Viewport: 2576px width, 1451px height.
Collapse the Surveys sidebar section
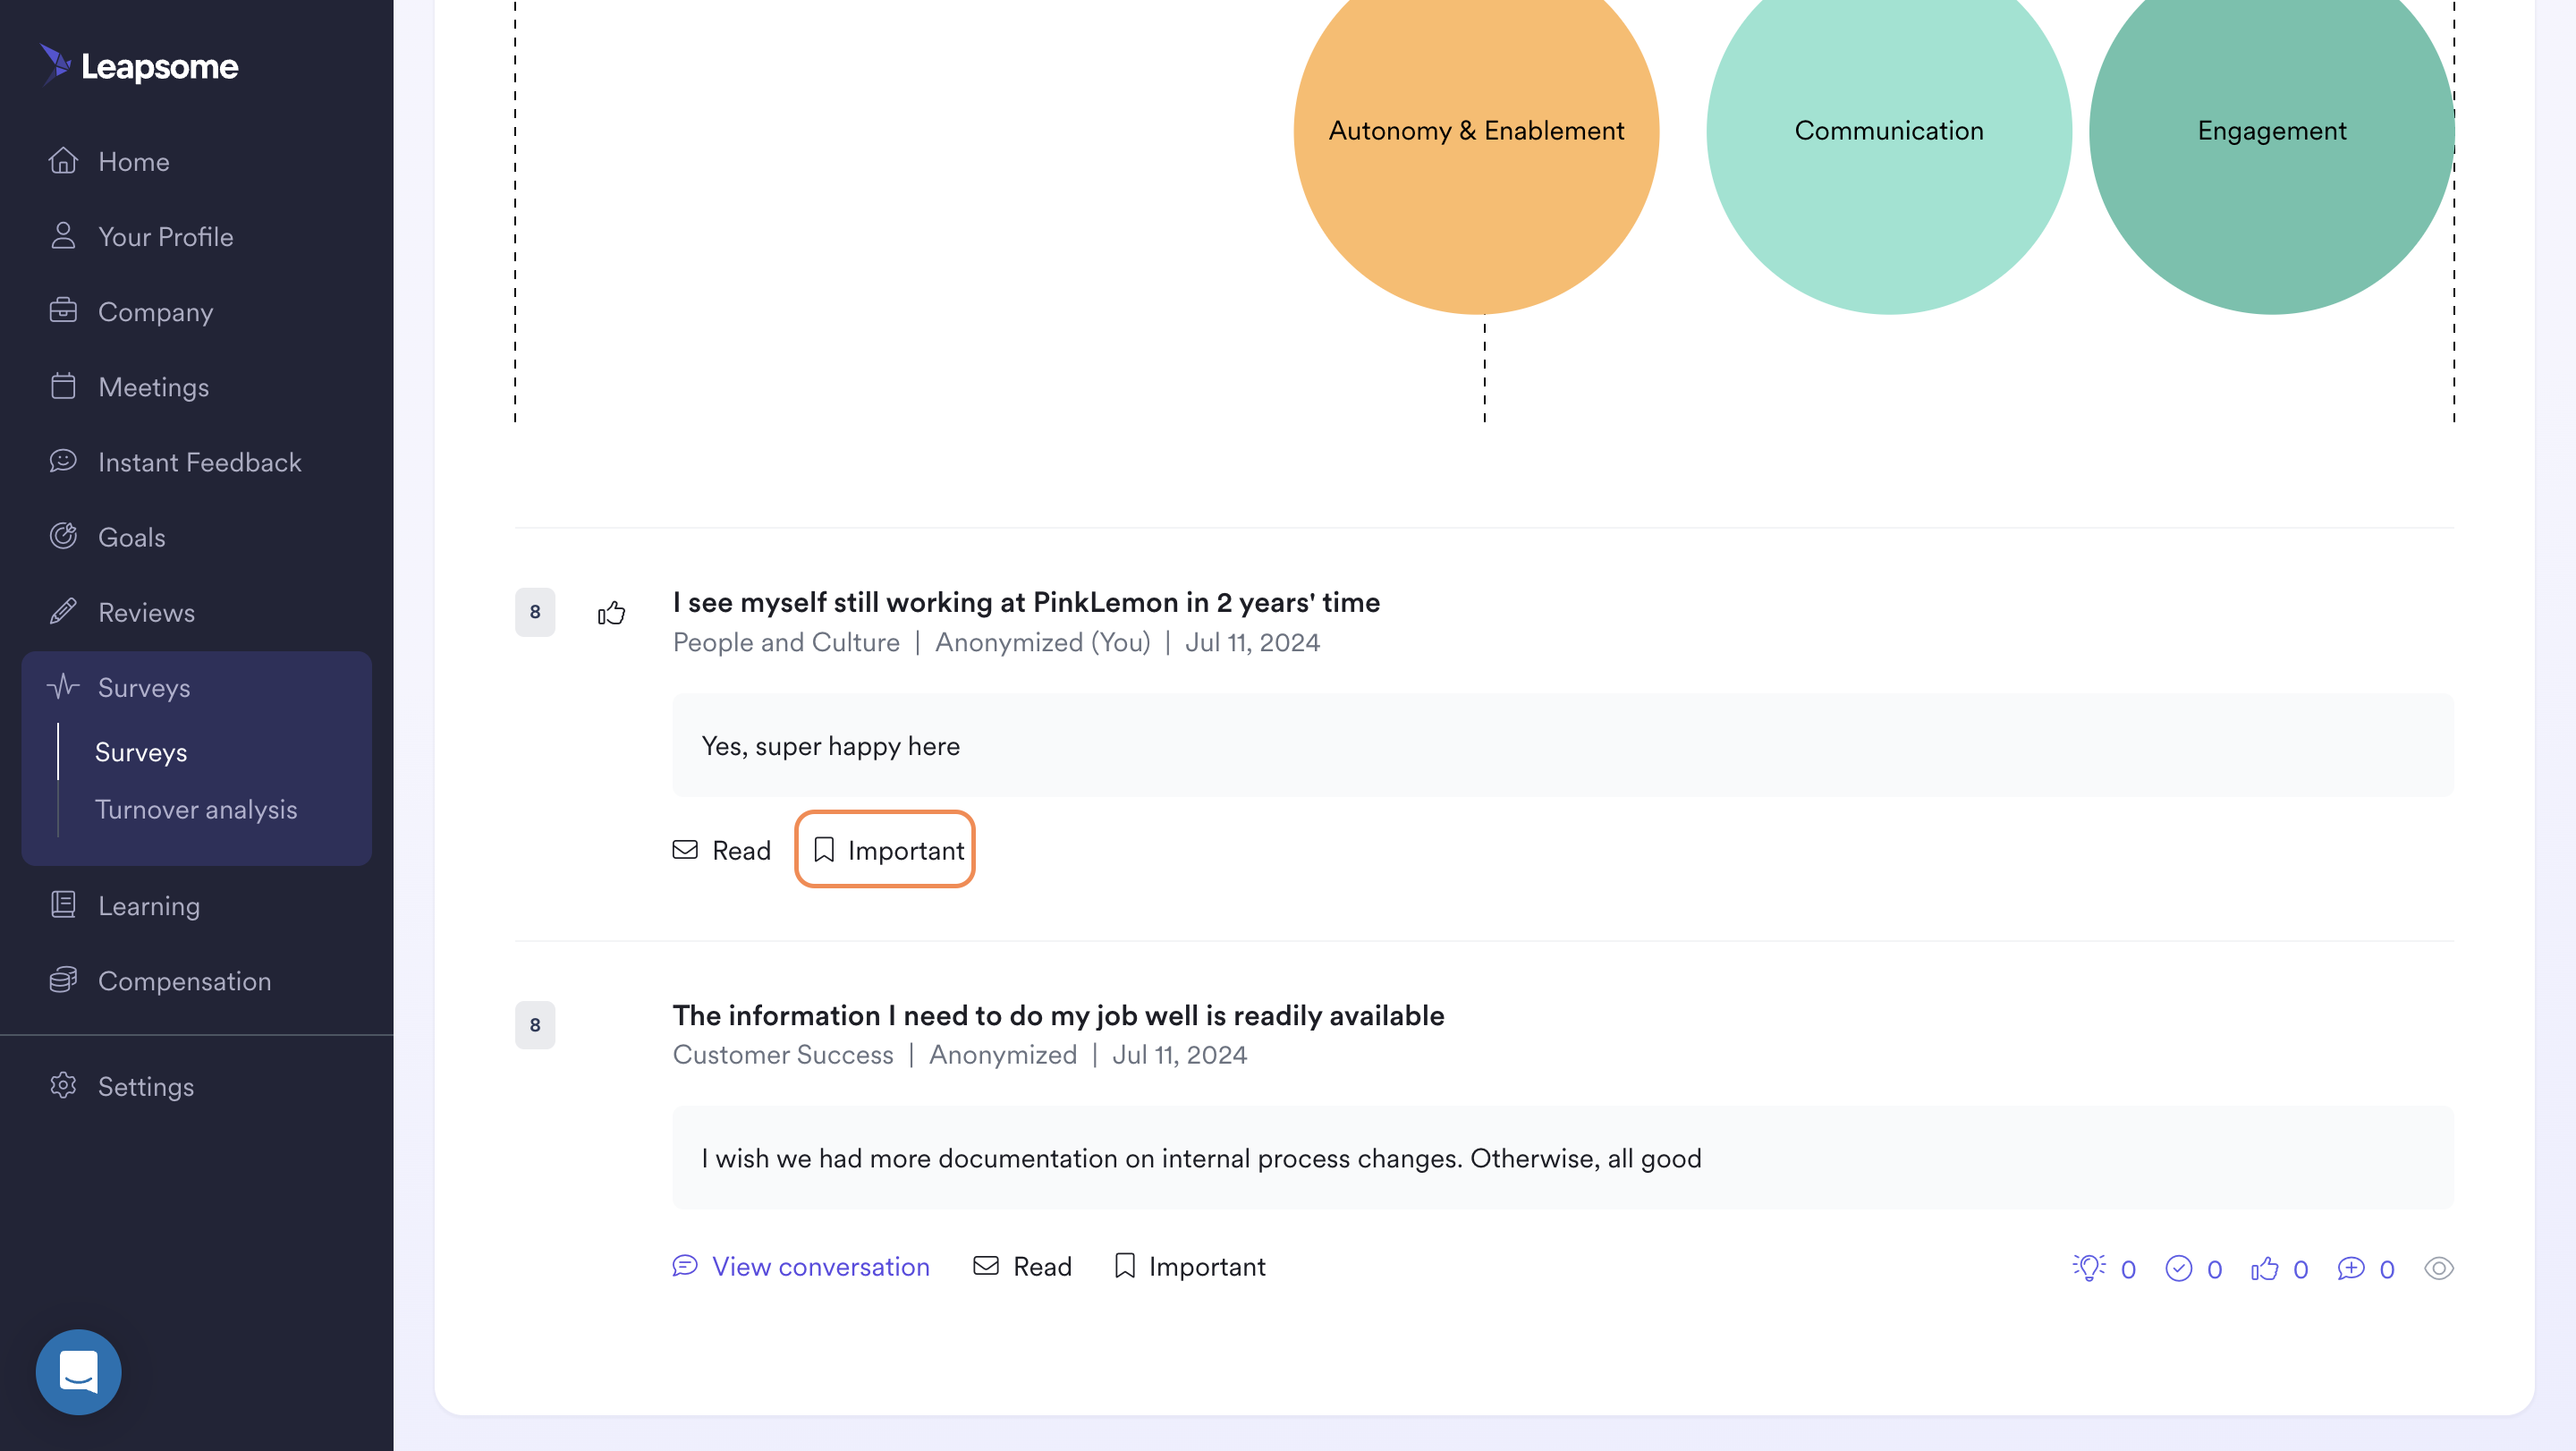pos(196,687)
